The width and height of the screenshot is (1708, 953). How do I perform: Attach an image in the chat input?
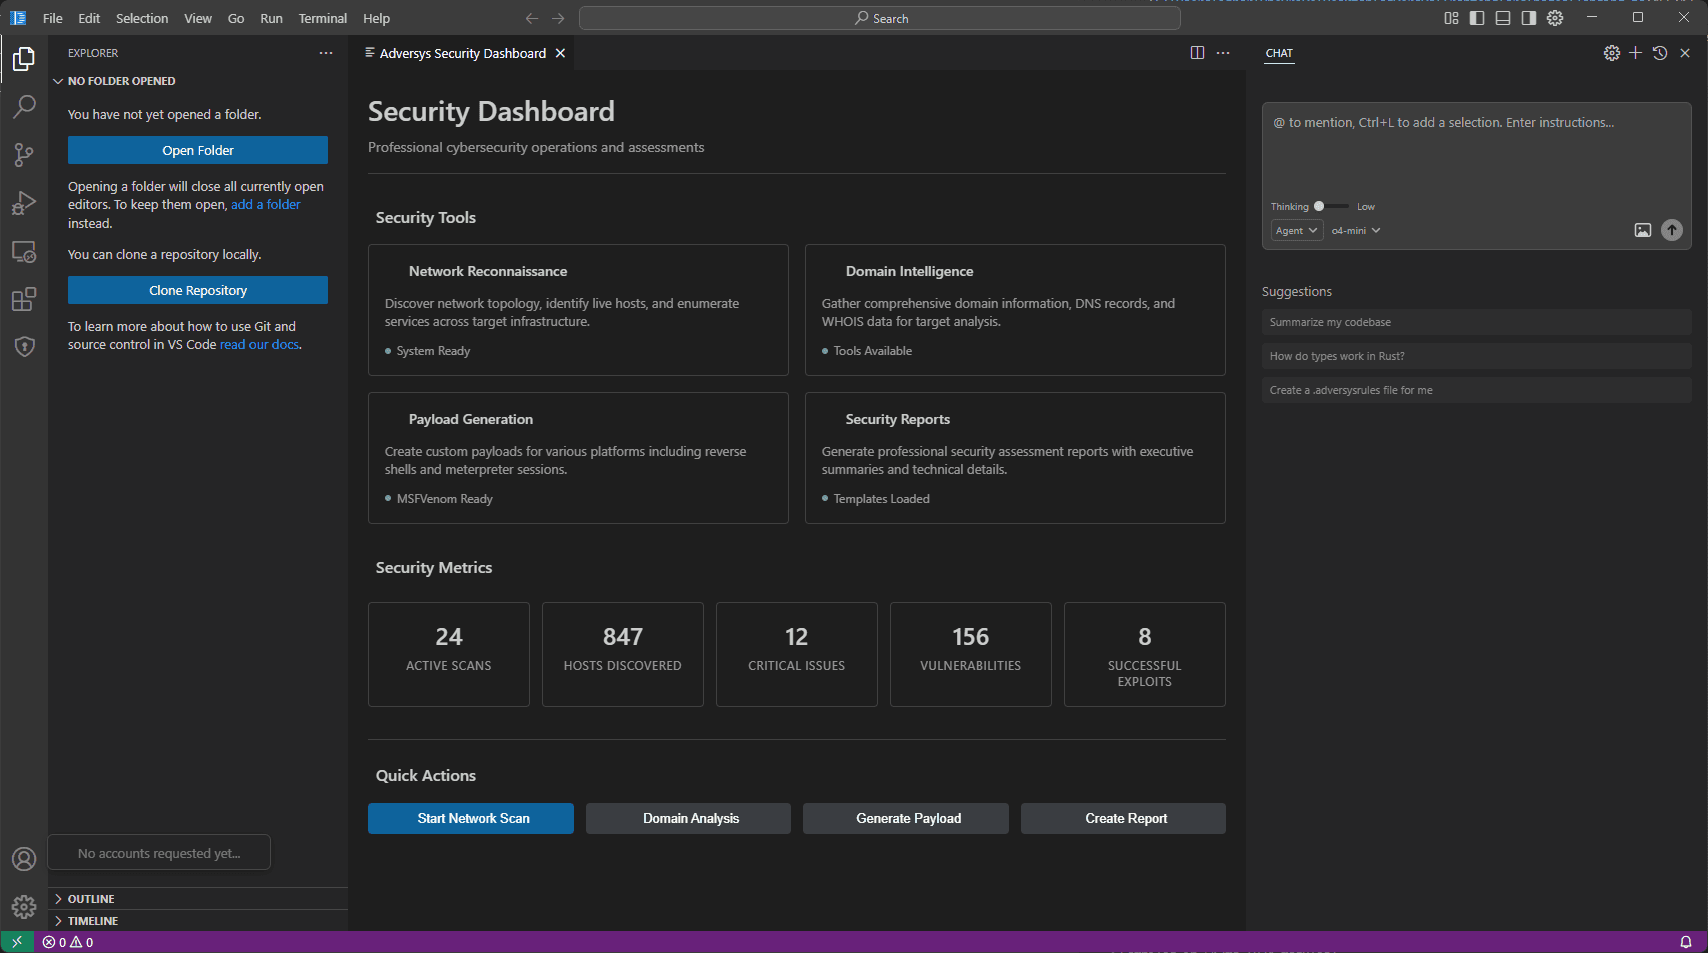[1643, 230]
